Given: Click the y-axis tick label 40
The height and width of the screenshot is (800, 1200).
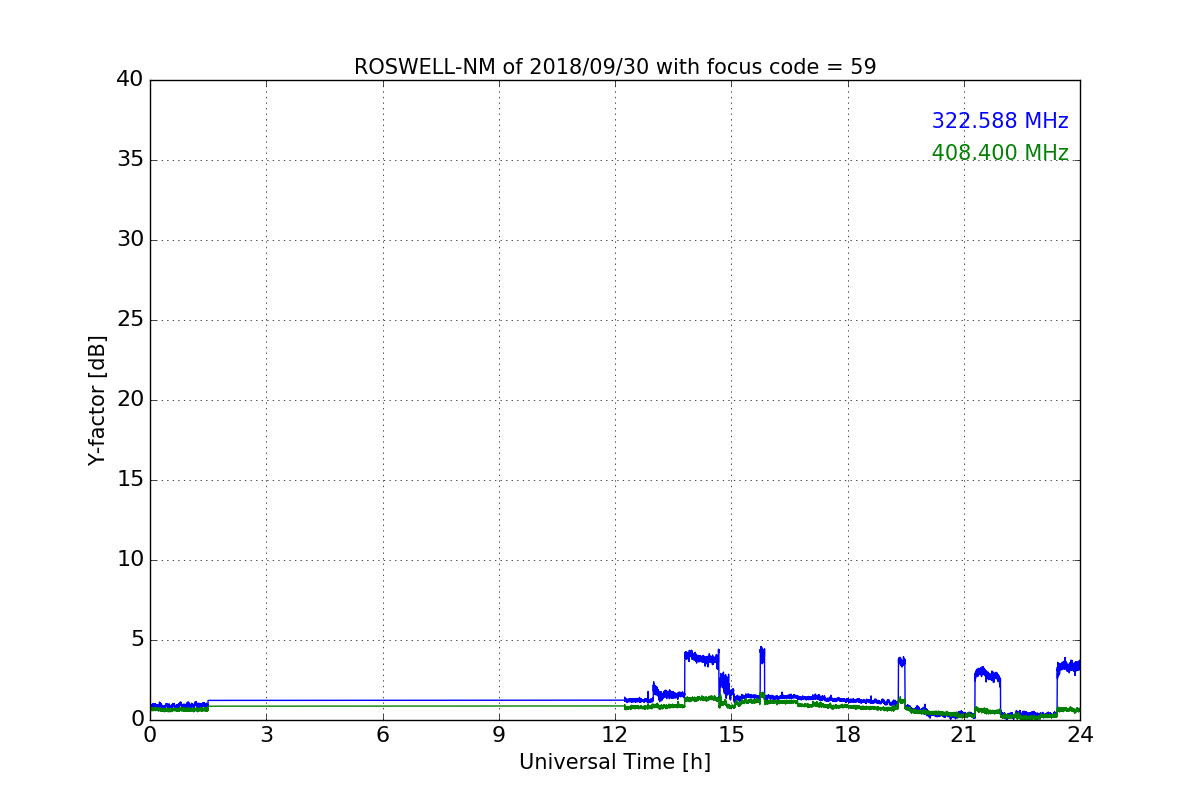Looking at the screenshot, I should pyautogui.click(x=130, y=80).
